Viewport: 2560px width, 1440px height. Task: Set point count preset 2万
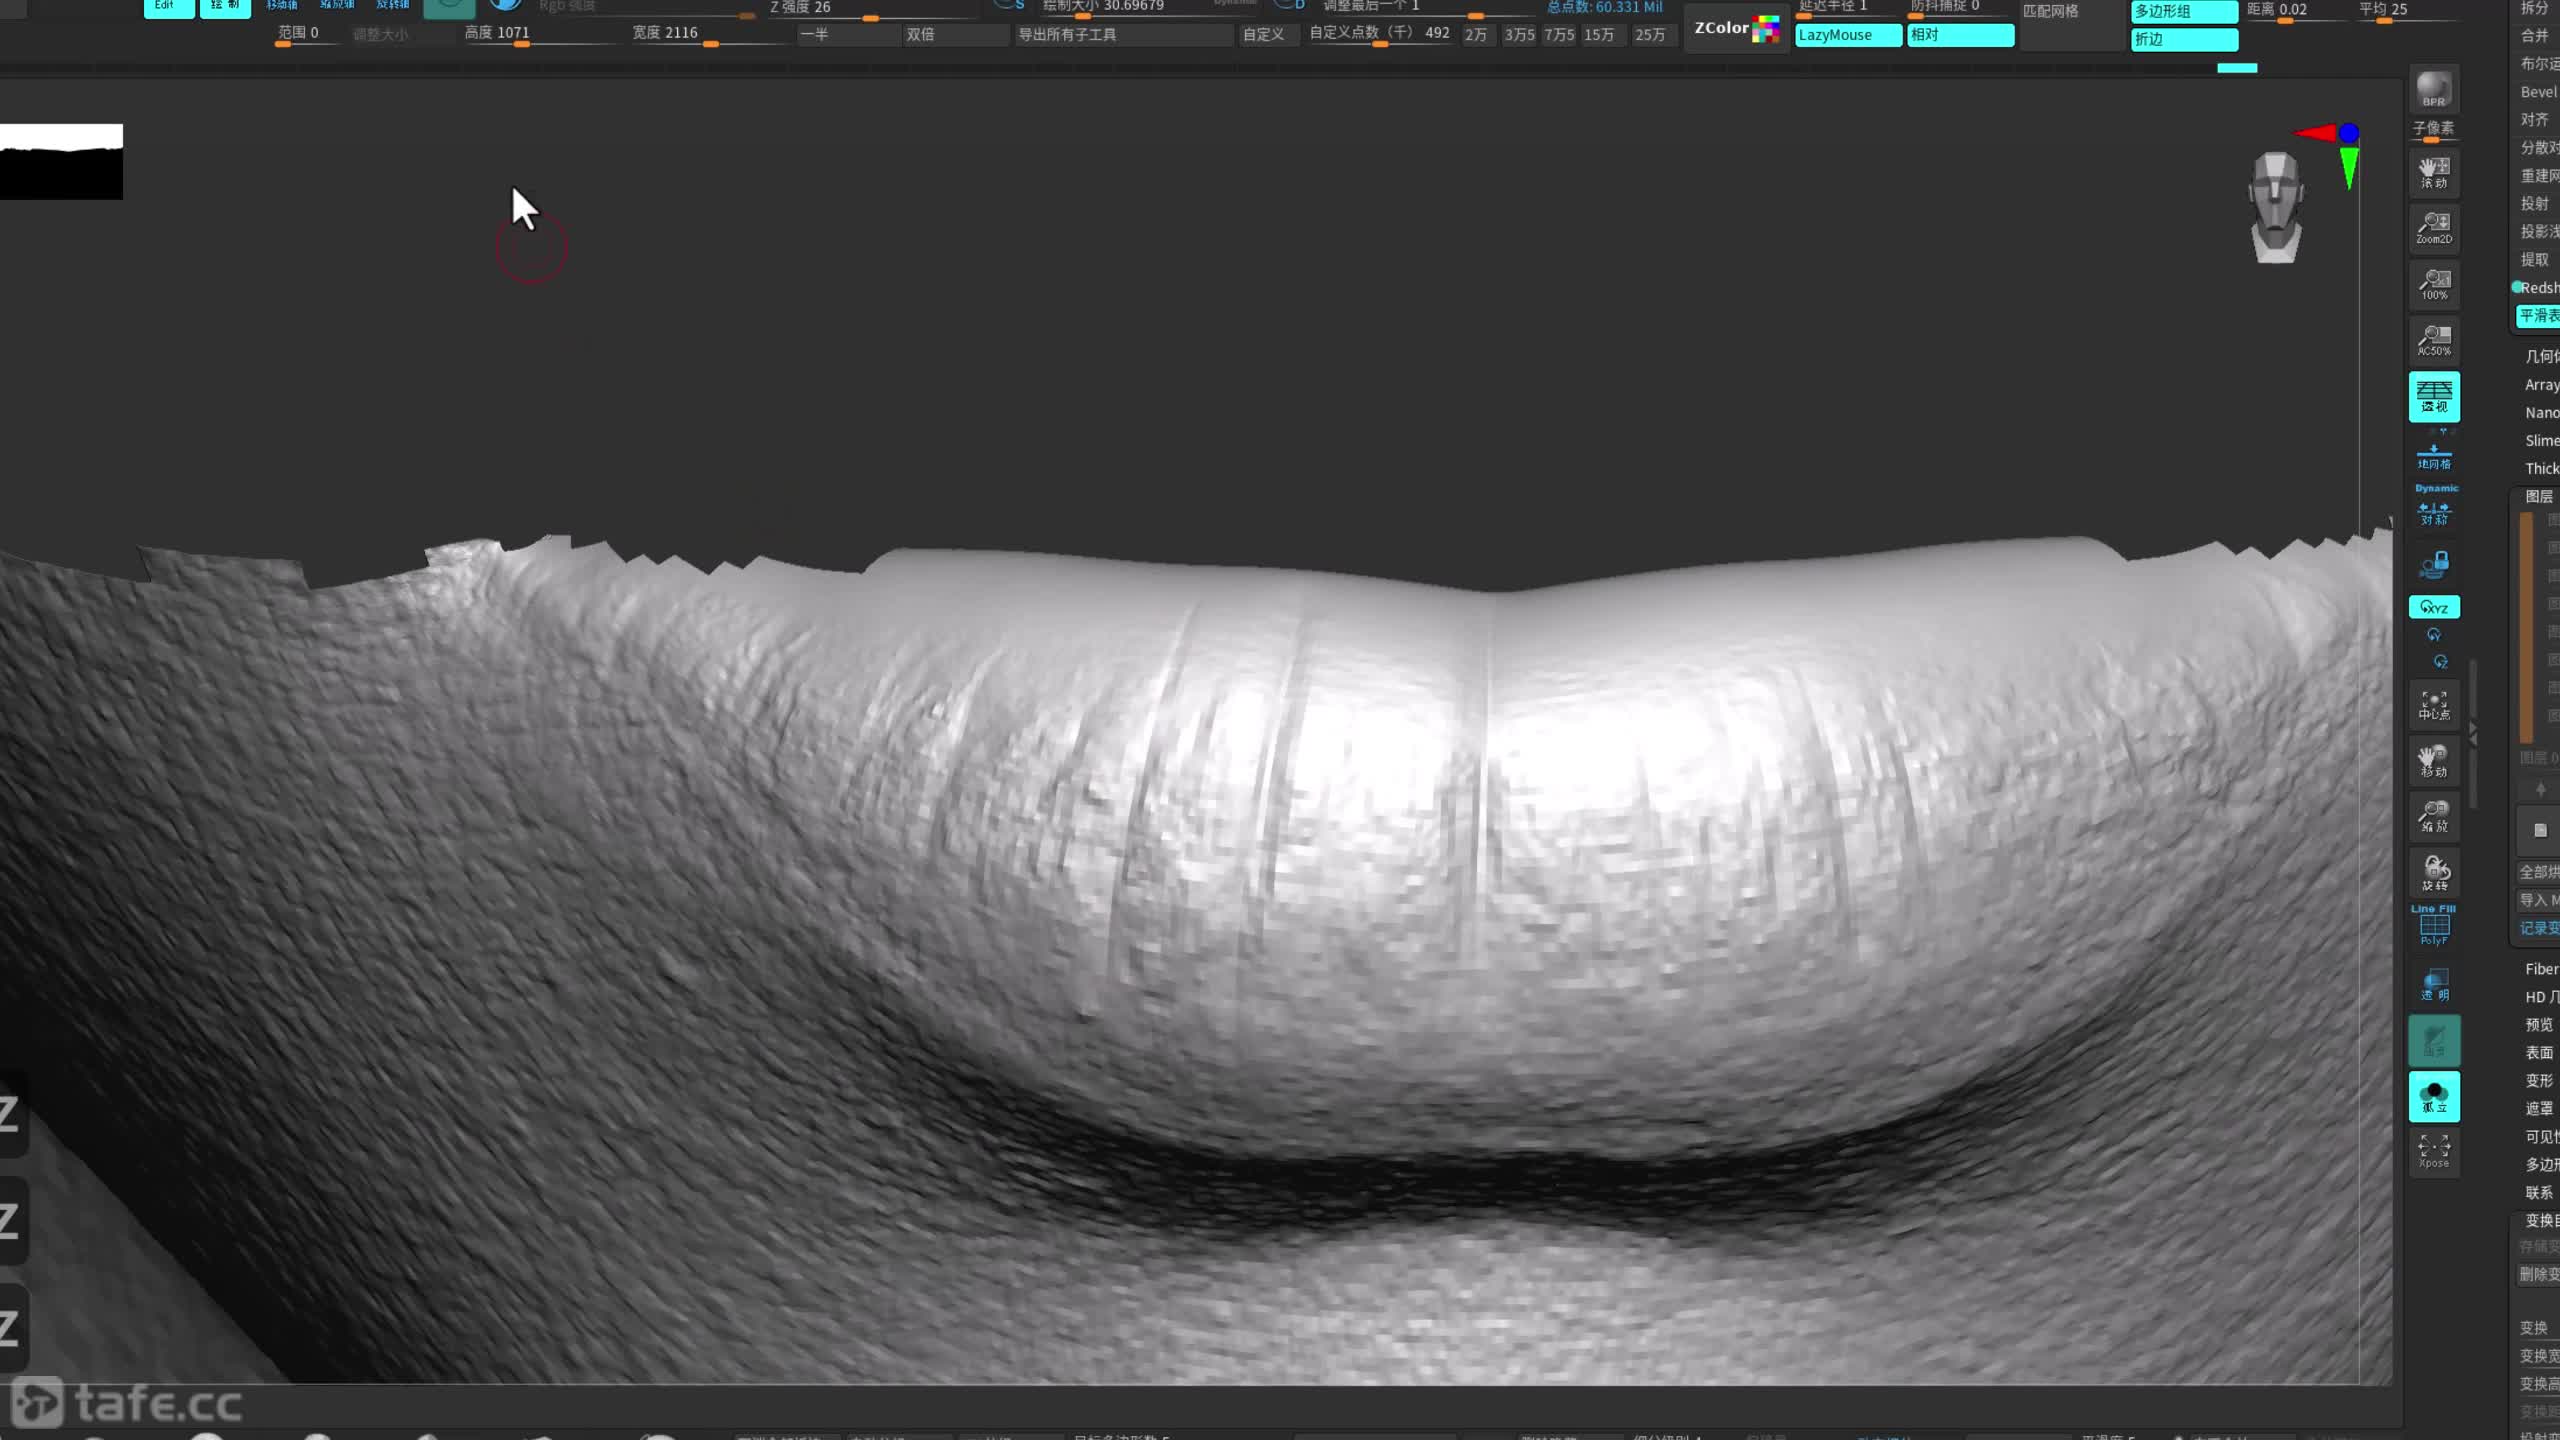click(1476, 35)
